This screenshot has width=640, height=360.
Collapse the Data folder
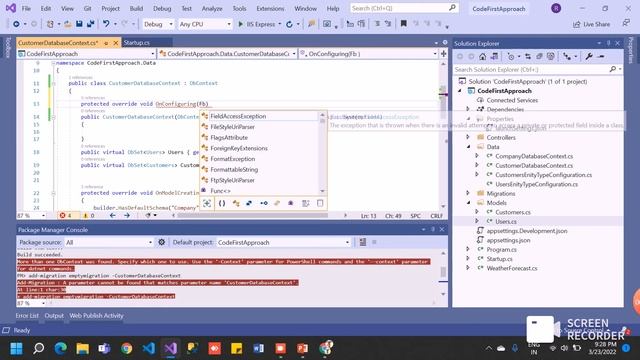coord(468,147)
